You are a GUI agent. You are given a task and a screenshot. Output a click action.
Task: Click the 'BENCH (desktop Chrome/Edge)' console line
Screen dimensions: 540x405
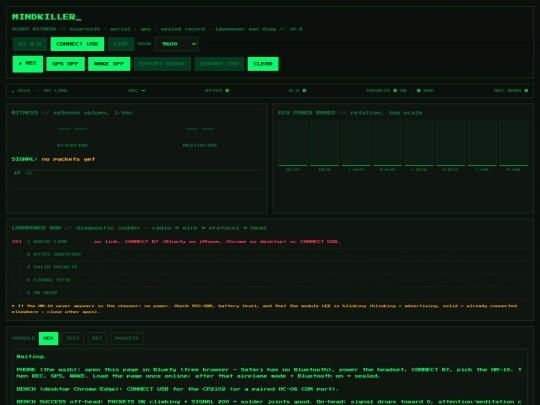point(178,389)
